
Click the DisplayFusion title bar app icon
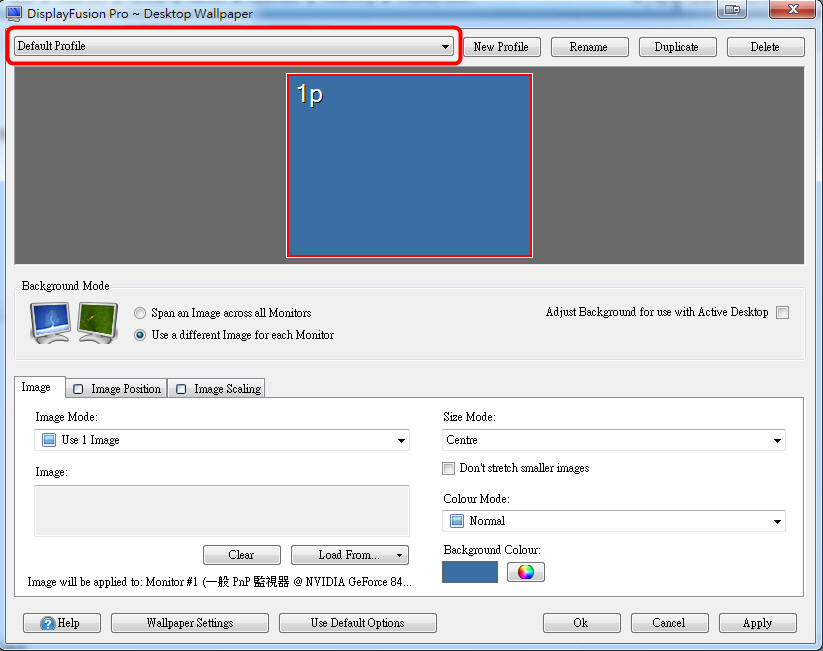click(13, 13)
